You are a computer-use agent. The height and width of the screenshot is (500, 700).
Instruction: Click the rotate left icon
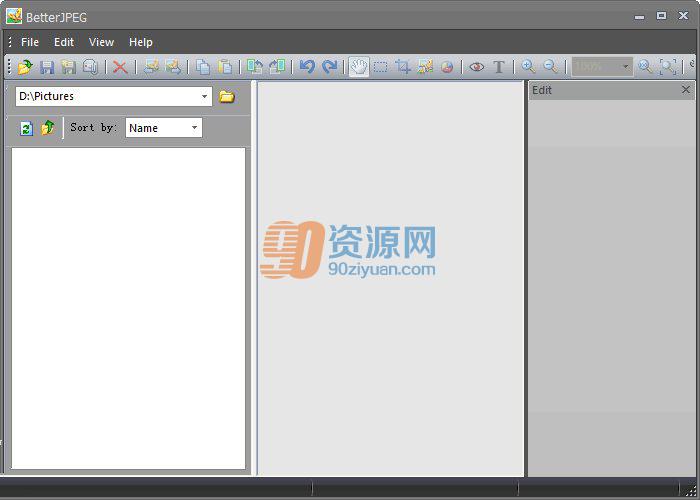coord(255,67)
